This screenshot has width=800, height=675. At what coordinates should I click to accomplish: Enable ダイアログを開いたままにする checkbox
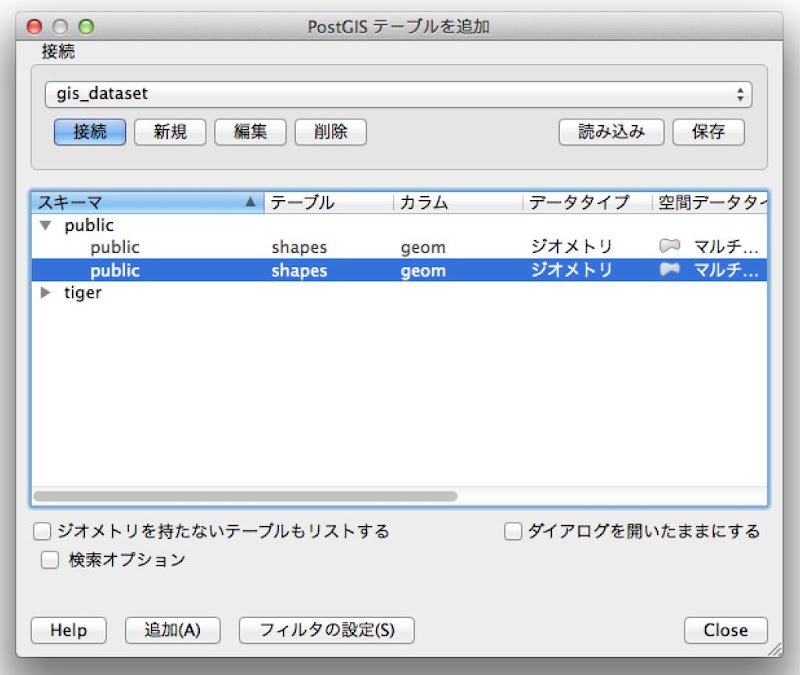(513, 531)
